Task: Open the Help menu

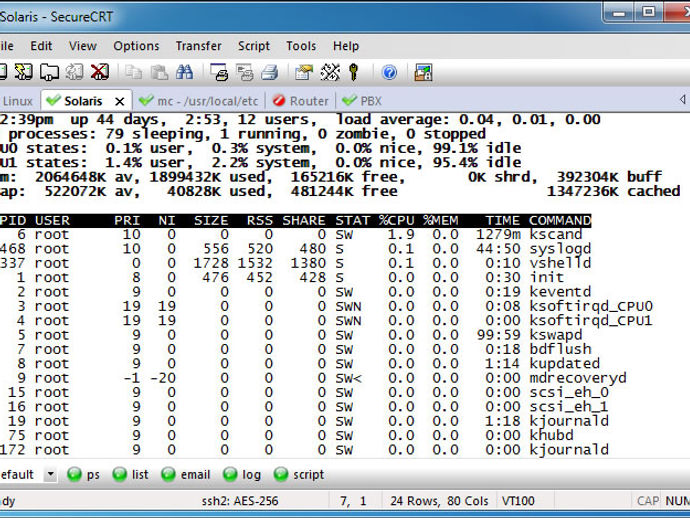Action: point(346,46)
